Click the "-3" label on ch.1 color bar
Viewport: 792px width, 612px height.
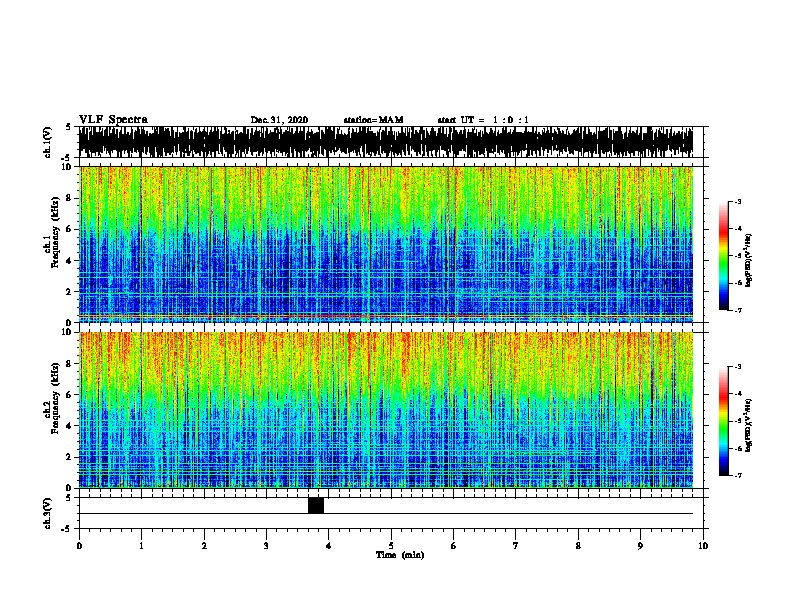click(737, 202)
